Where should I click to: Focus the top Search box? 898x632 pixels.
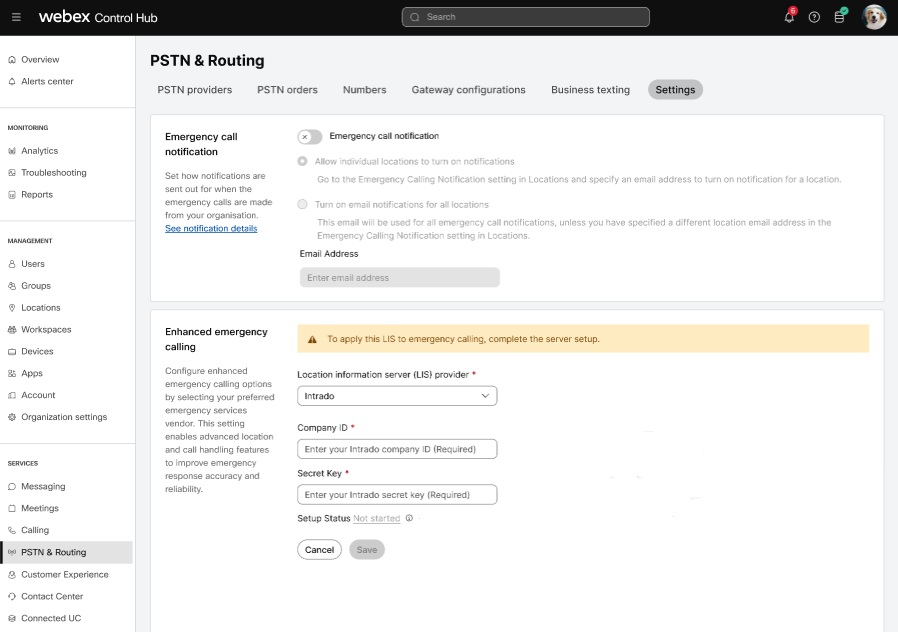526,17
